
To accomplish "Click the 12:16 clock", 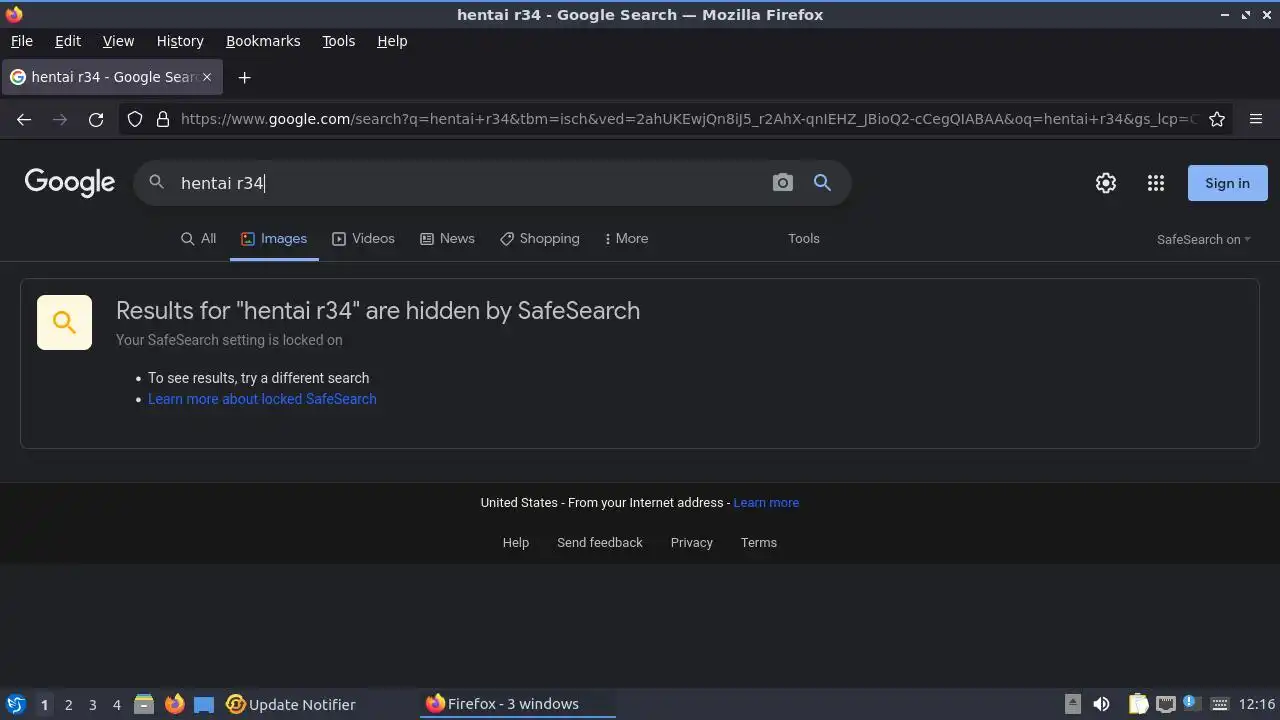I will (x=1257, y=704).
